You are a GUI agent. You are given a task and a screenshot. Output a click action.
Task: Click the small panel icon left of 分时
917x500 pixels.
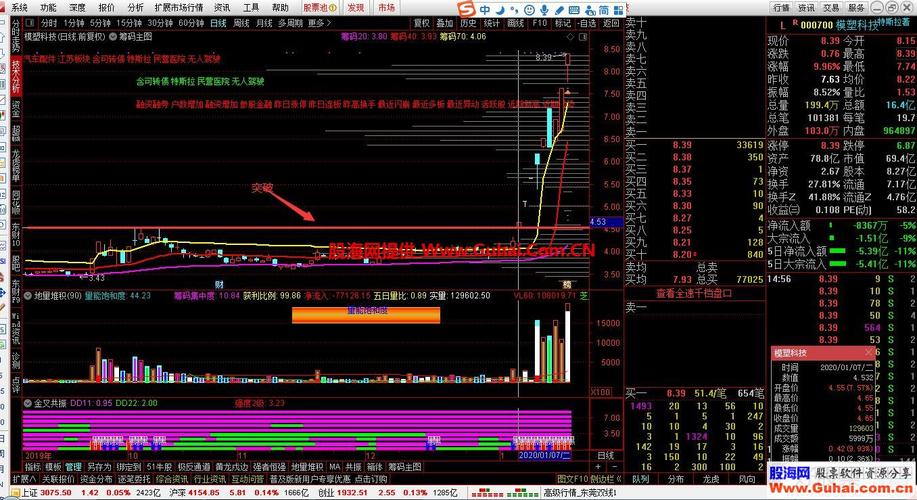tap(30, 23)
